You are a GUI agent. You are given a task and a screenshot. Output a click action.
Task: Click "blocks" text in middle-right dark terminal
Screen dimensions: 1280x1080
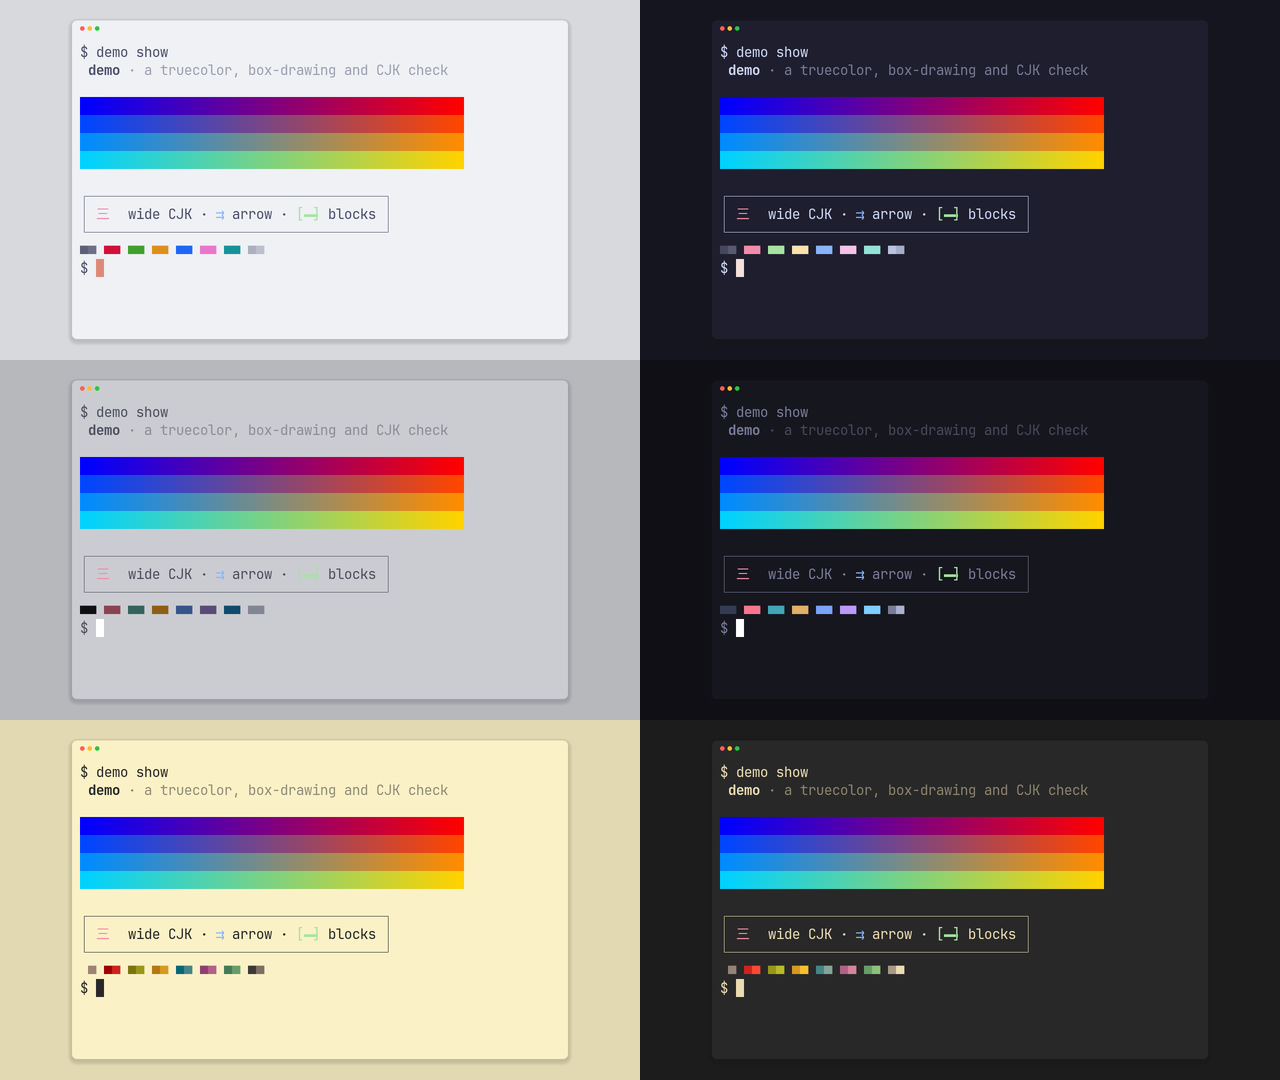pyautogui.click(x=992, y=574)
